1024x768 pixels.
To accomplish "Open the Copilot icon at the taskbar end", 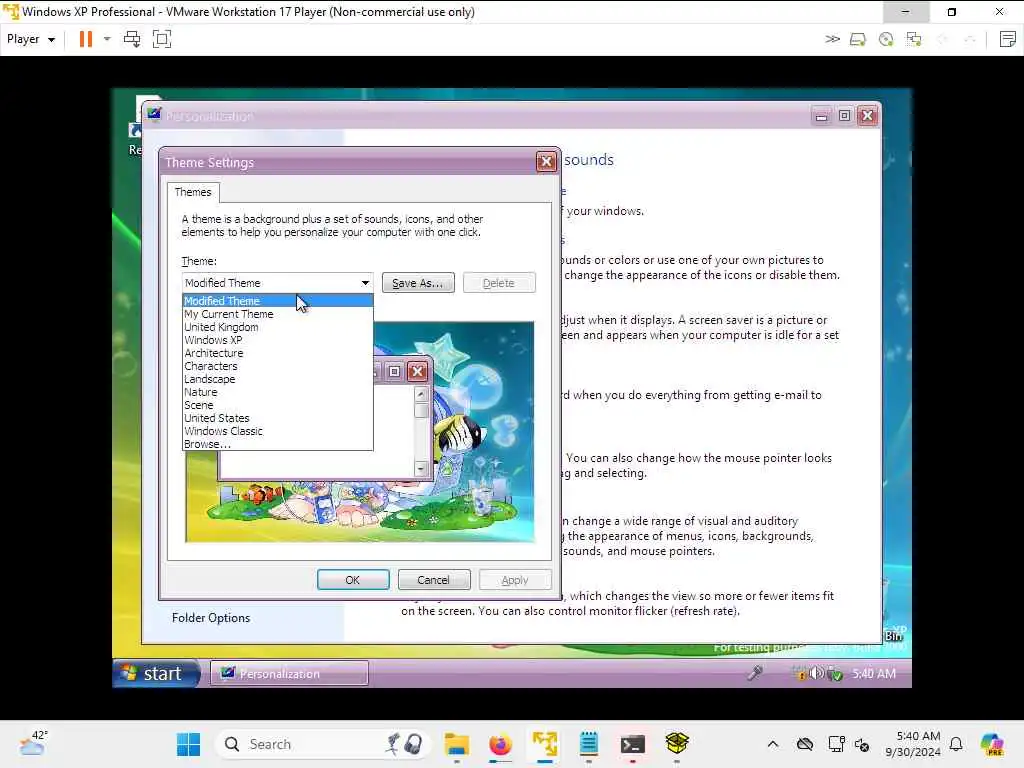I will tap(992, 744).
